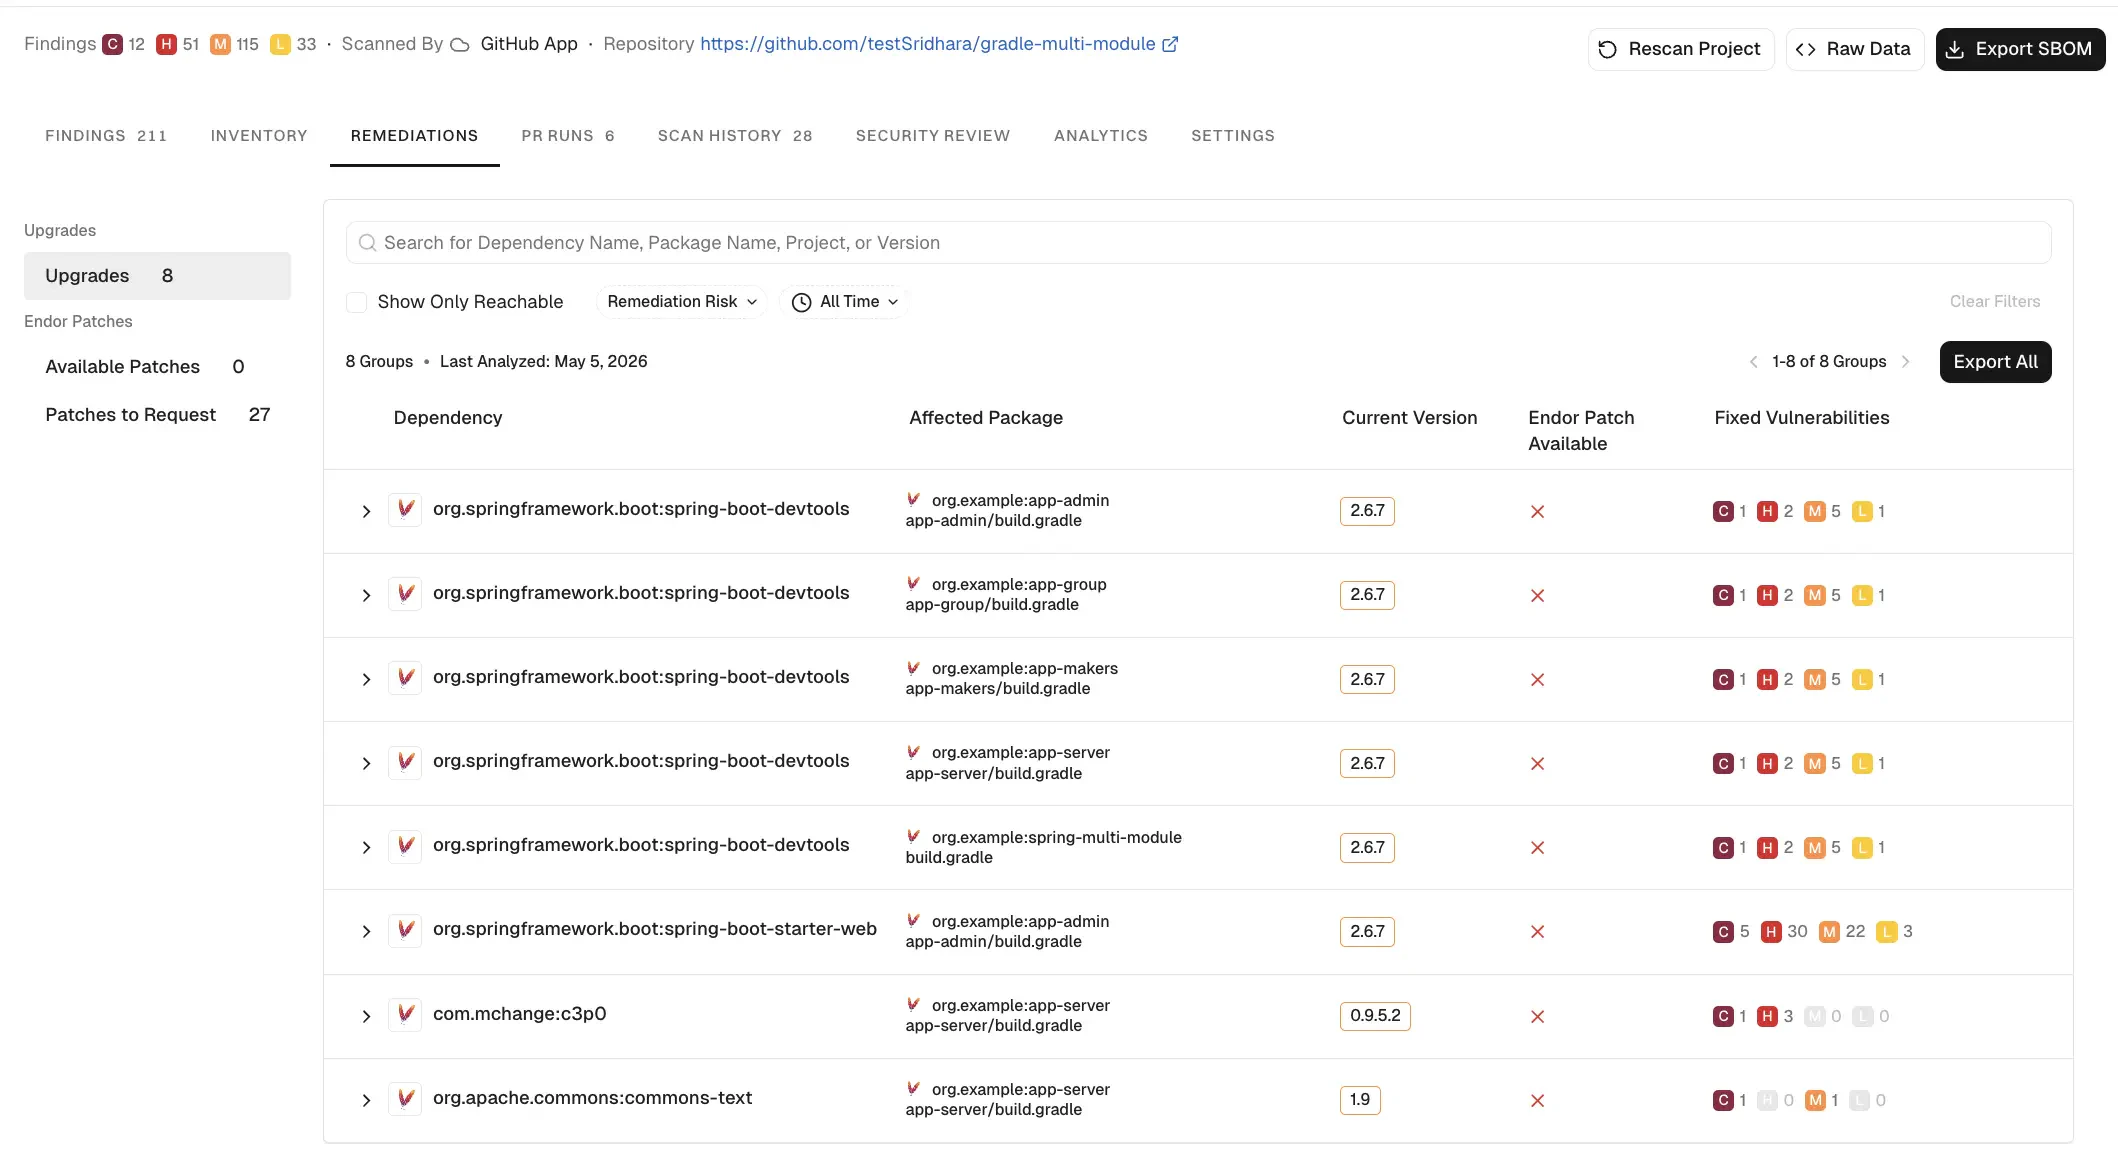The image size is (2118, 1154).
Task: Click the clock icon in All Time filter
Action: coord(801,302)
